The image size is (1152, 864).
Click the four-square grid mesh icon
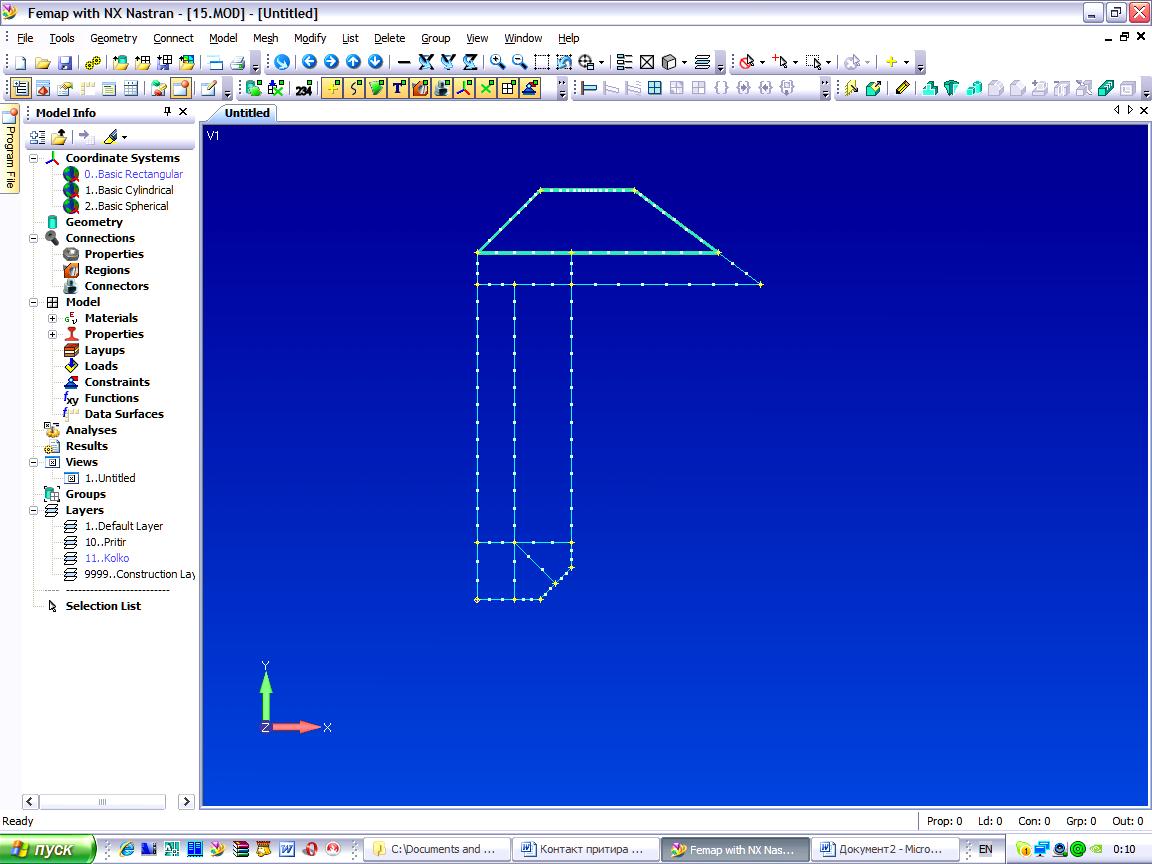[655, 88]
